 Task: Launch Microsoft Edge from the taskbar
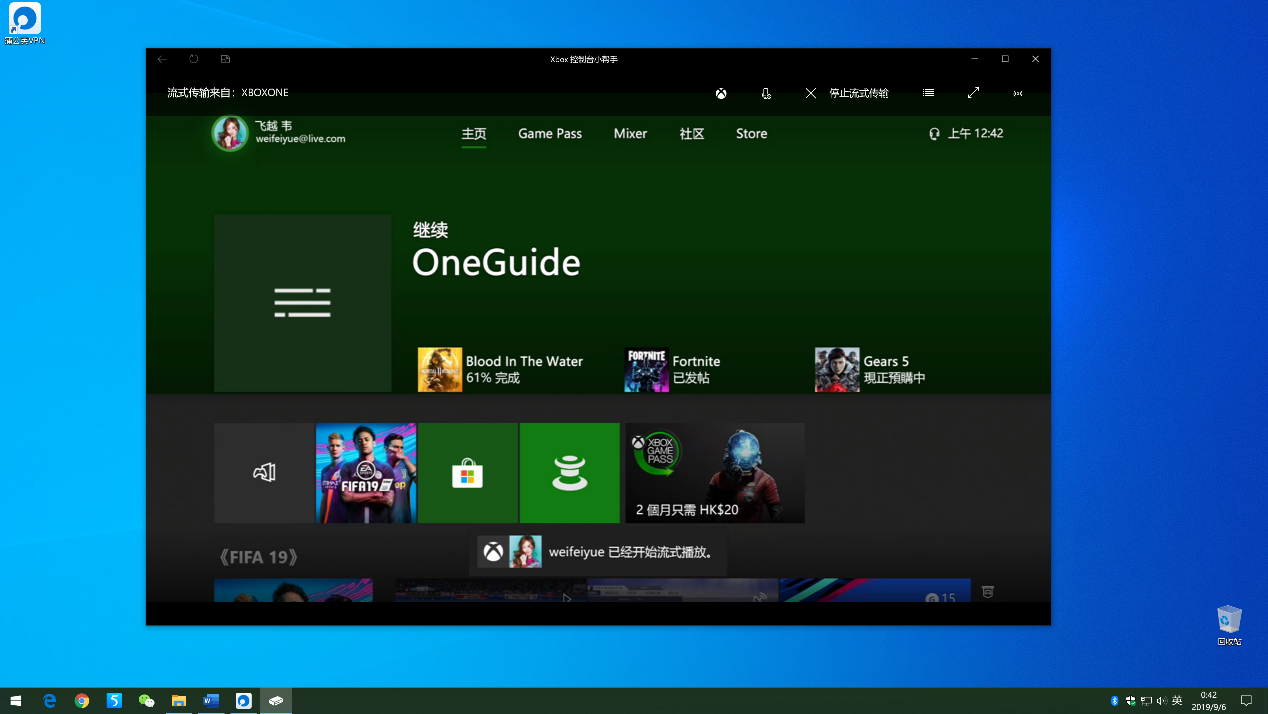[49, 701]
